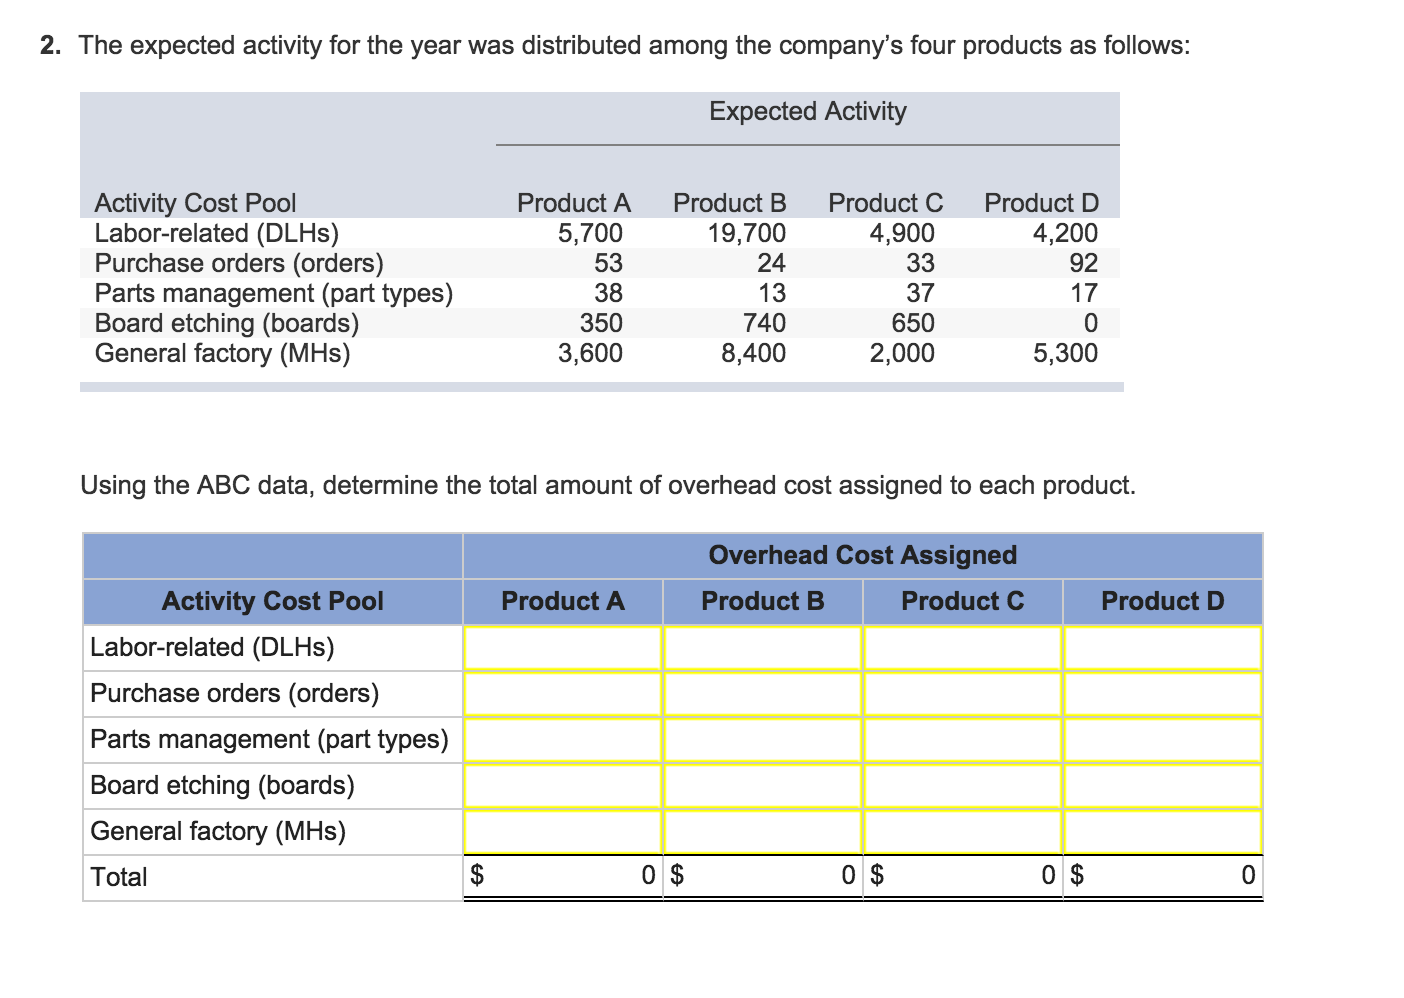Click value 4,200 for Product D DLHs

pyautogui.click(x=1065, y=233)
